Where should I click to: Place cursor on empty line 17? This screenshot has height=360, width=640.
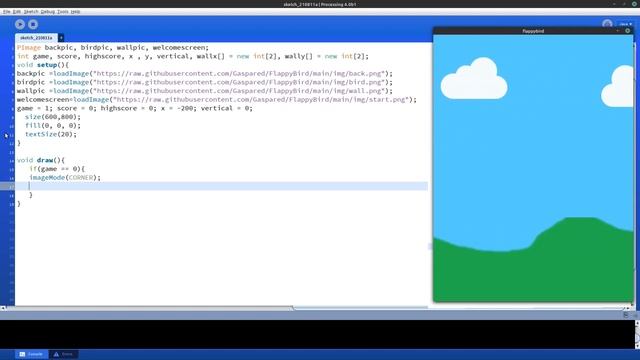pyautogui.click(x=222, y=186)
